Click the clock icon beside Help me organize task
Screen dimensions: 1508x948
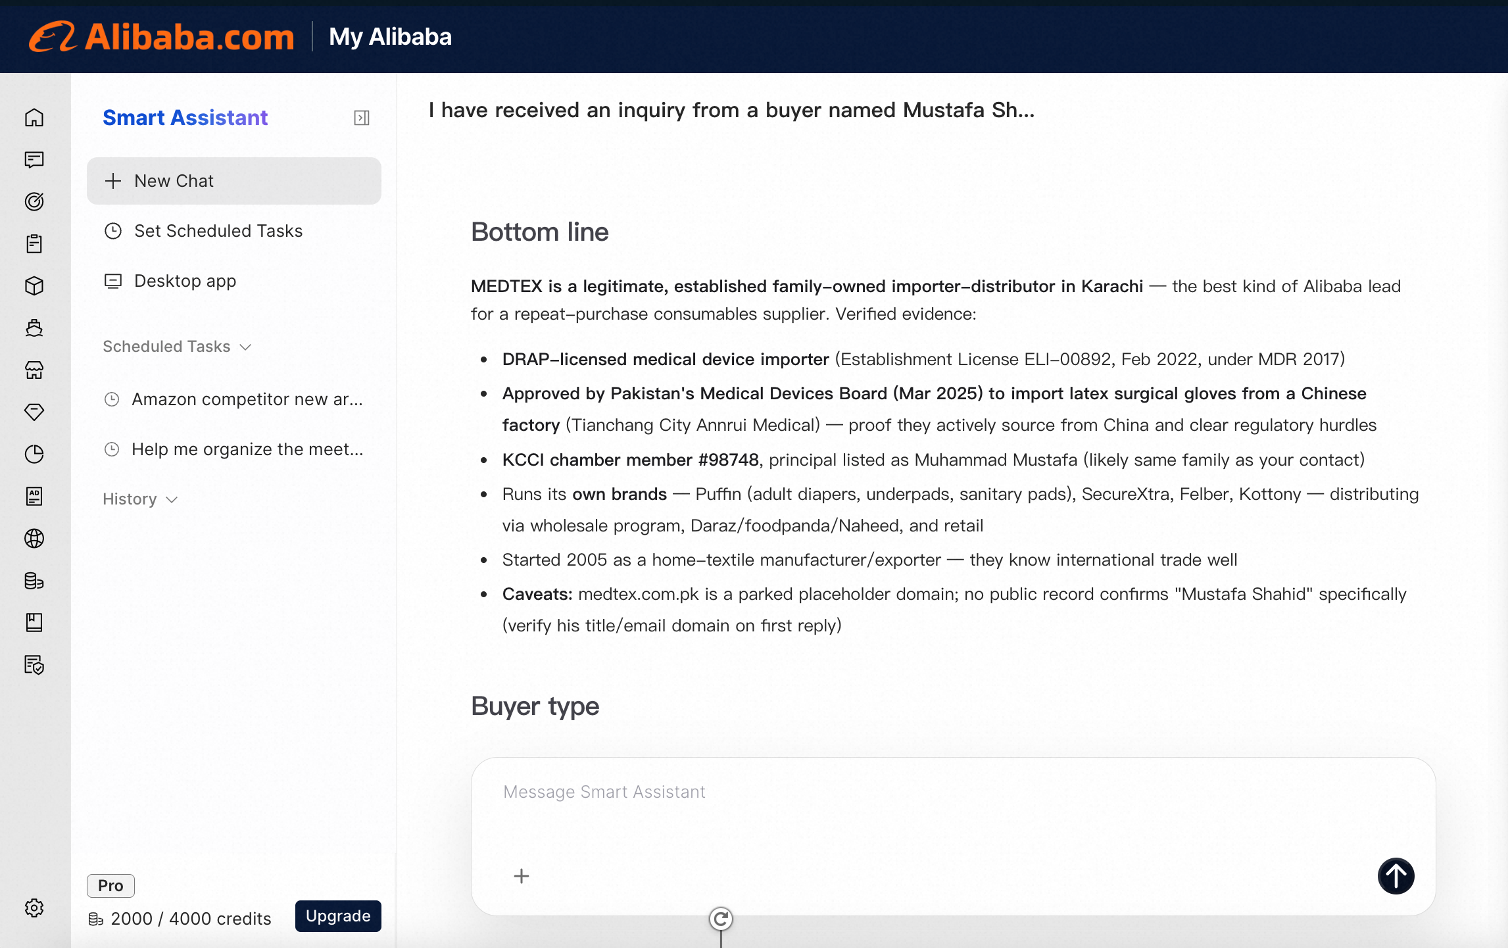click(112, 449)
